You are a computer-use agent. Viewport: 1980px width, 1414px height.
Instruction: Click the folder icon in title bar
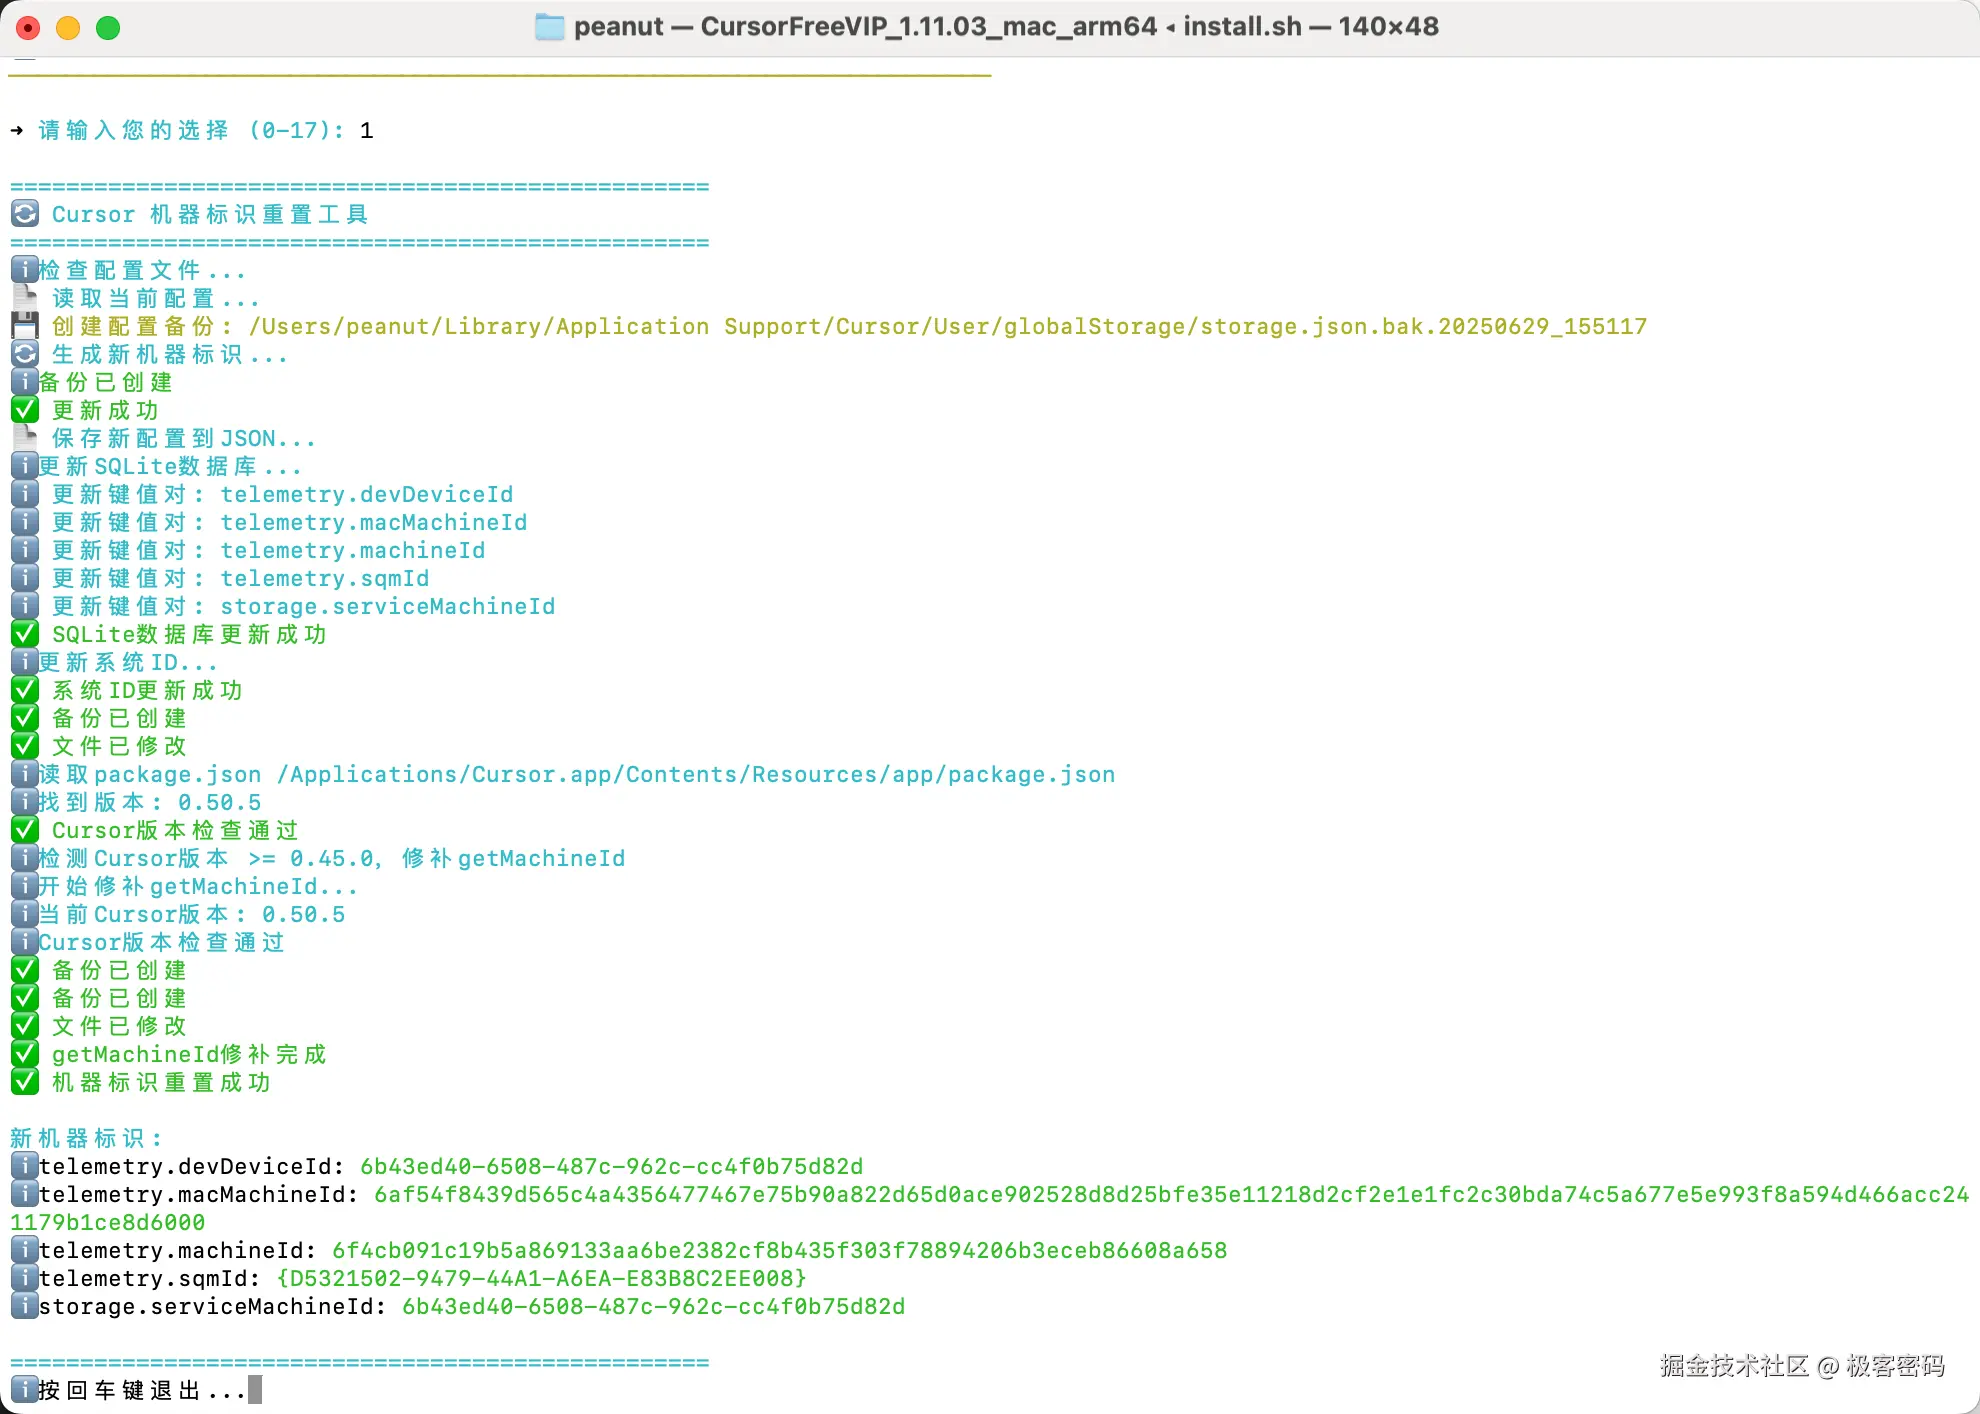pyautogui.click(x=549, y=27)
